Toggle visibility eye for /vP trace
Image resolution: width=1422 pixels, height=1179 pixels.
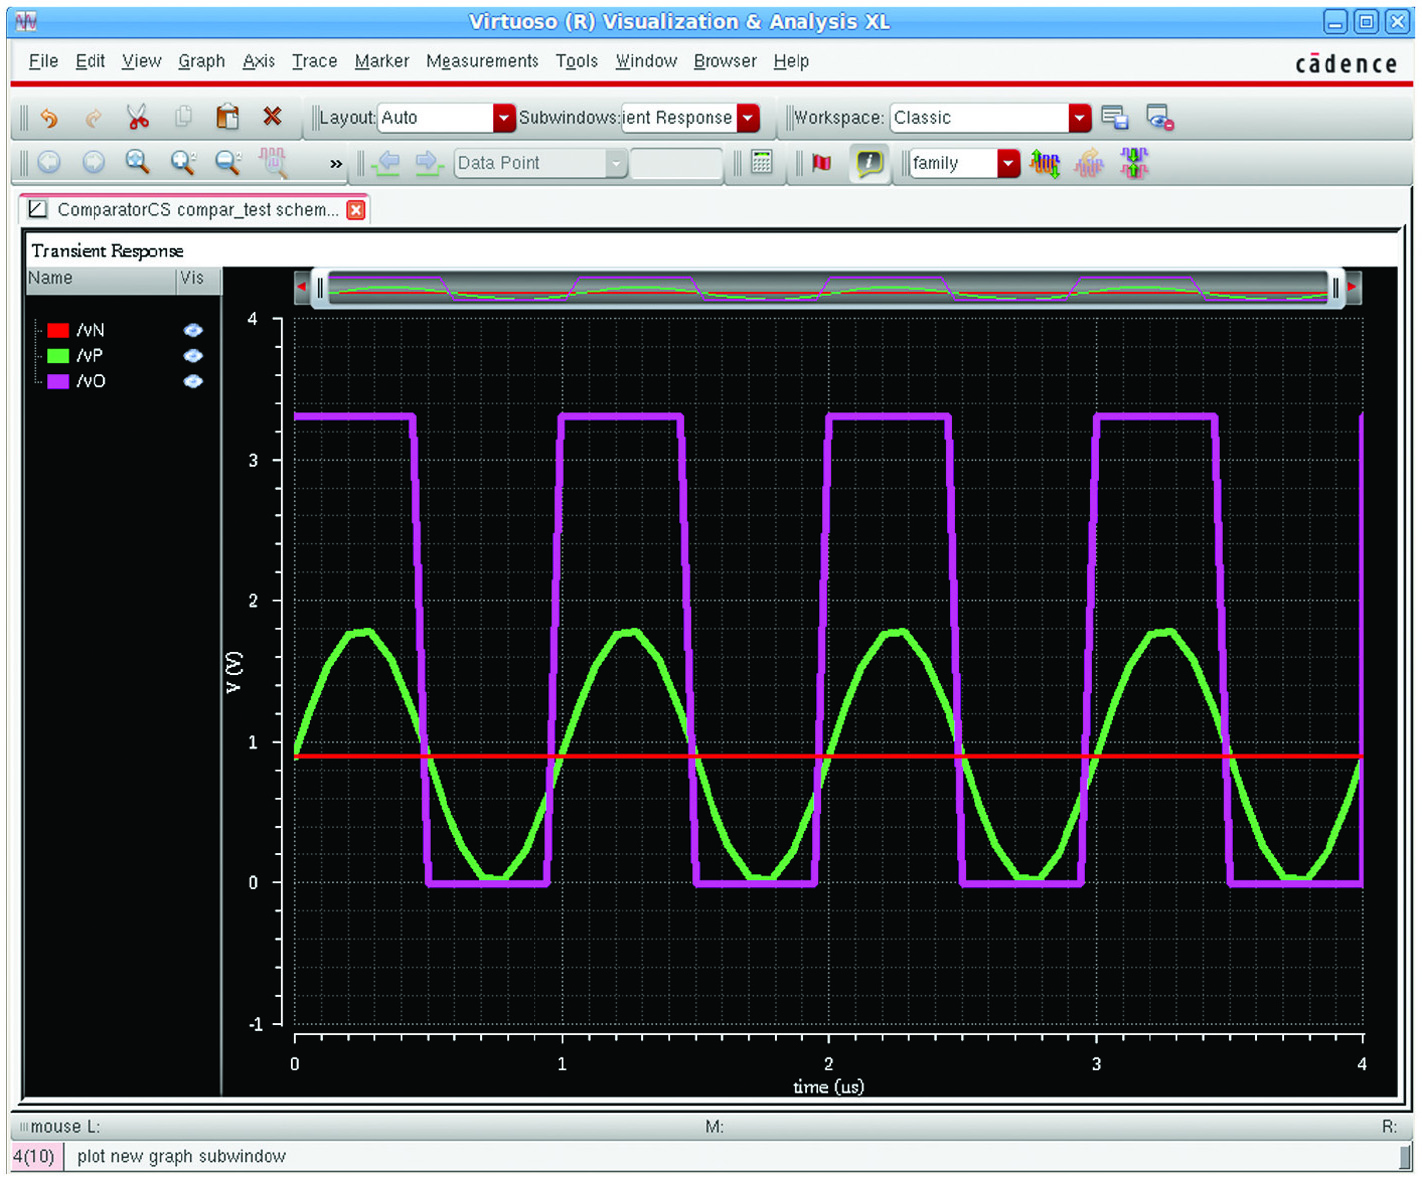pyautogui.click(x=193, y=356)
